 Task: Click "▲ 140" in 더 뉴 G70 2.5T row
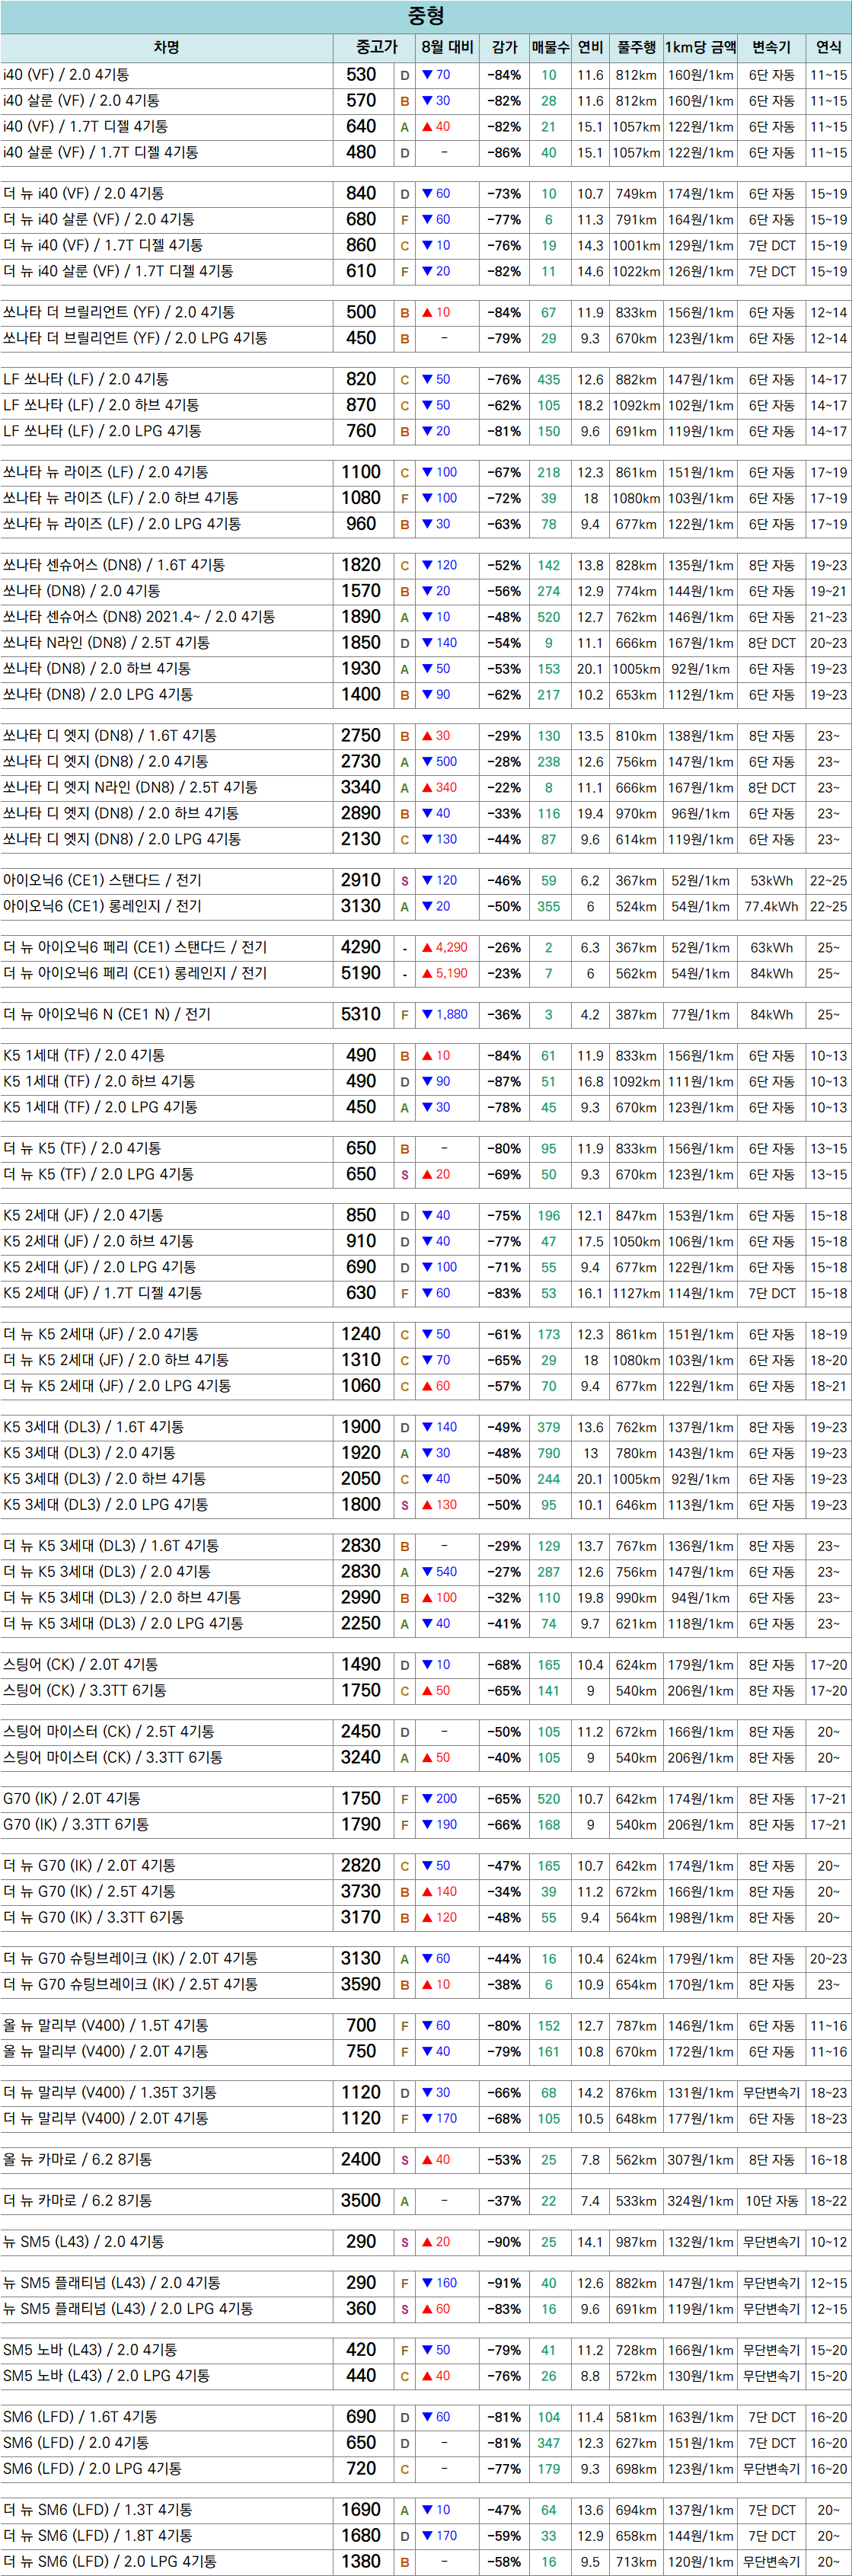click(x=439, y=1892)
